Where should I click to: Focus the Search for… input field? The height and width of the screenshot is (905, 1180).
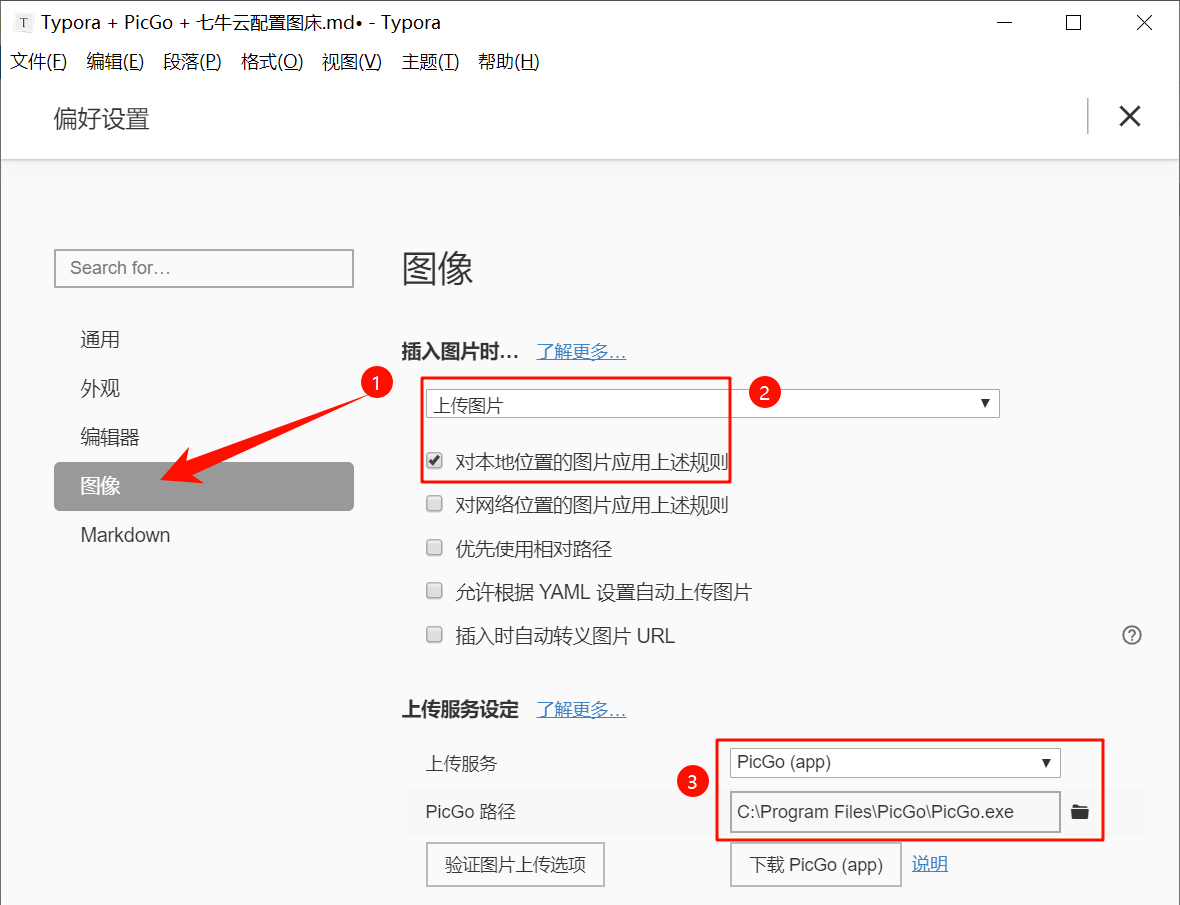(x=204, y=268)
